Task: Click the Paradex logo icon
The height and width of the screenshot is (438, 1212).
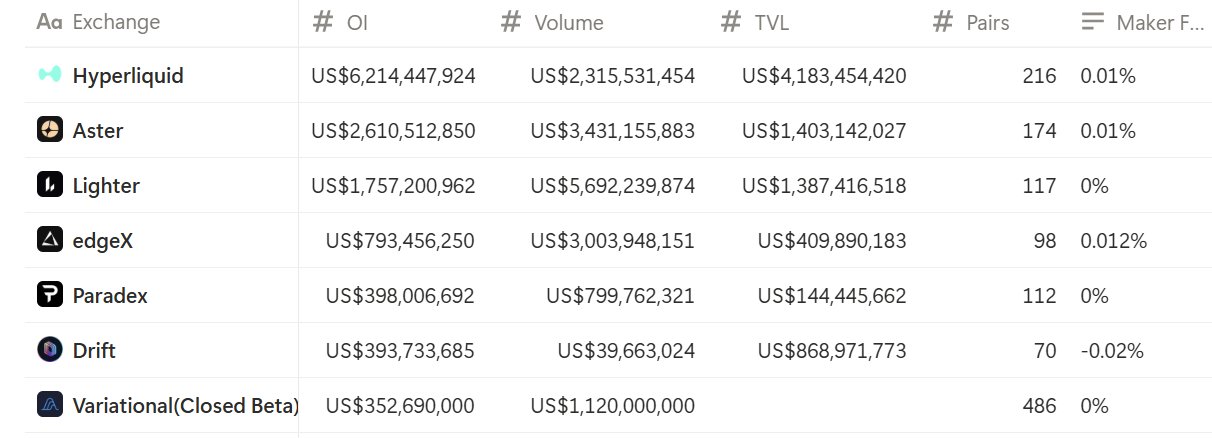Action: (x=50, y=295)
